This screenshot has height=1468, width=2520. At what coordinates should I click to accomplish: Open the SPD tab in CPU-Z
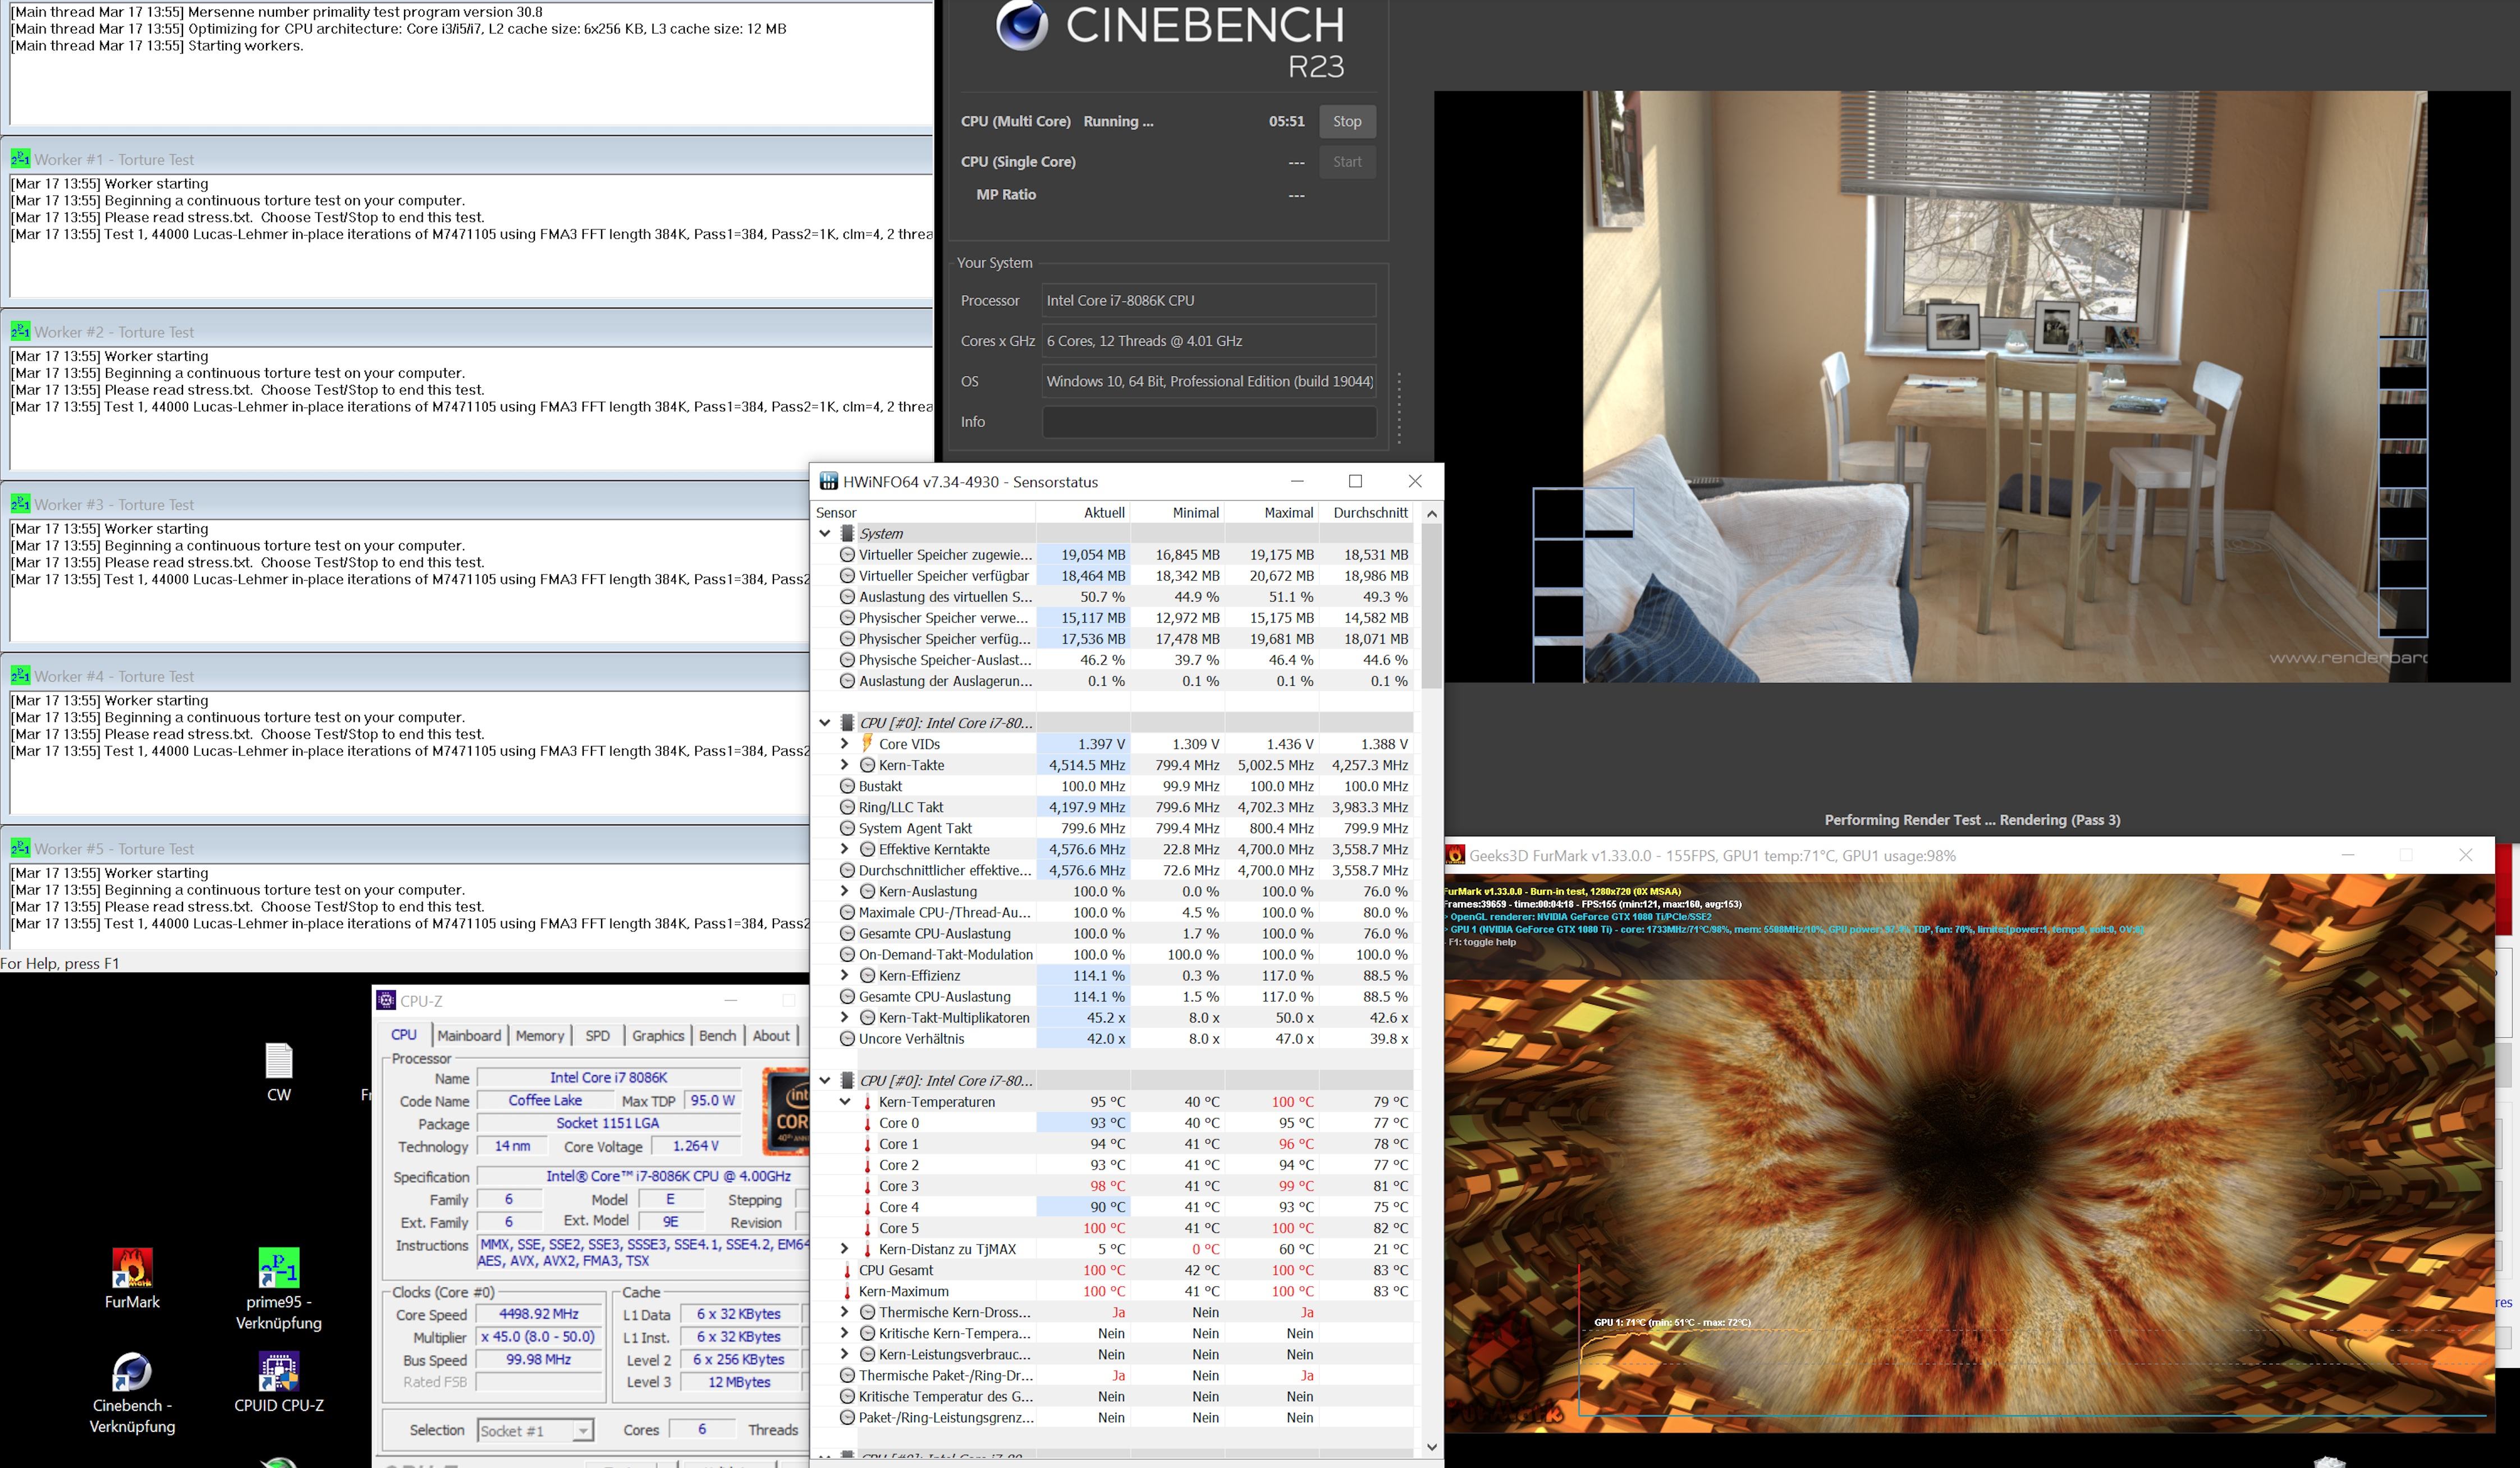pos(598,1036)
